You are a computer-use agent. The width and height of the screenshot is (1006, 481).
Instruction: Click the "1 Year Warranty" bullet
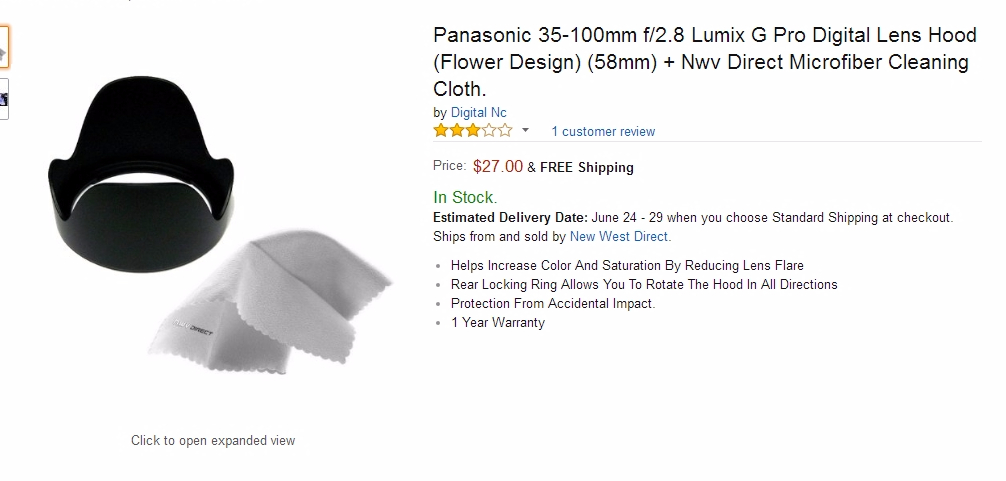(498, 323)
